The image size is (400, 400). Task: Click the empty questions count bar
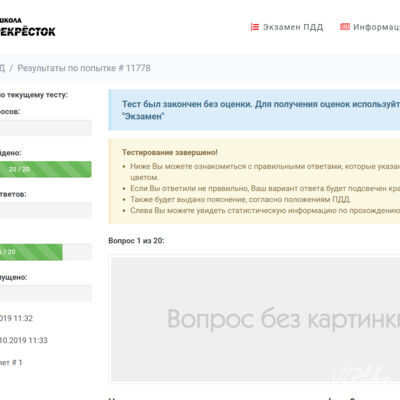(x=46, y=128)
